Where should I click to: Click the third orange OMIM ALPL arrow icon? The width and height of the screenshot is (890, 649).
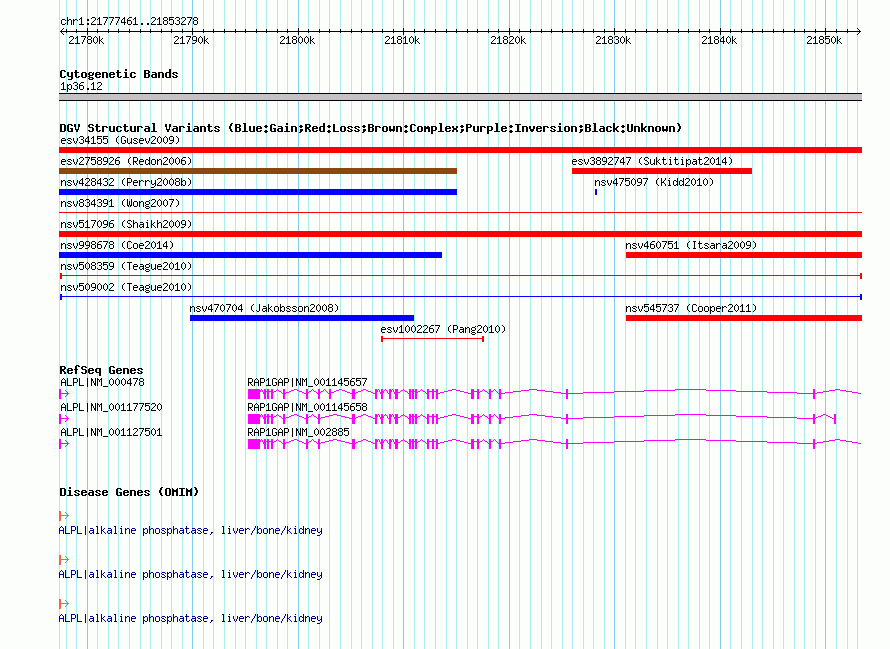[x=64, y=604]
